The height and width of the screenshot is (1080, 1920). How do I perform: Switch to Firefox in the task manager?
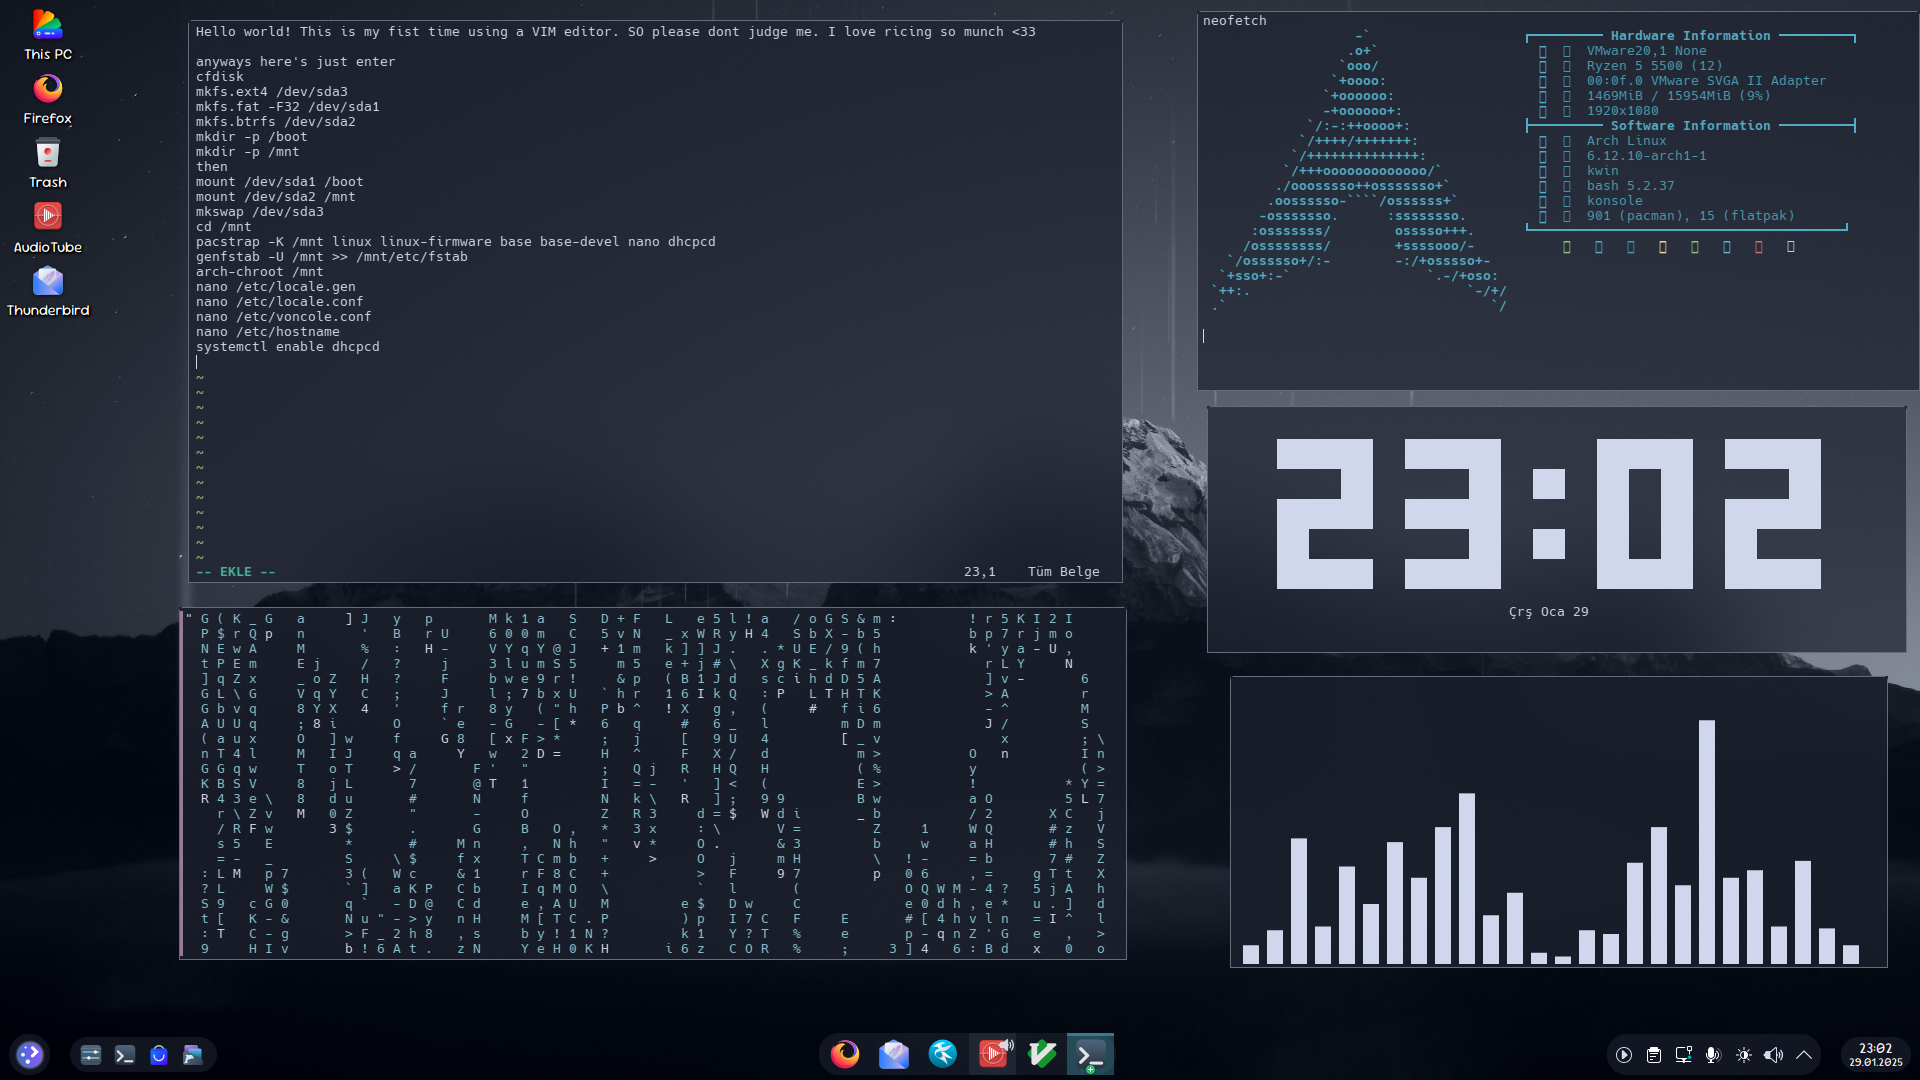click(845, 1054)
